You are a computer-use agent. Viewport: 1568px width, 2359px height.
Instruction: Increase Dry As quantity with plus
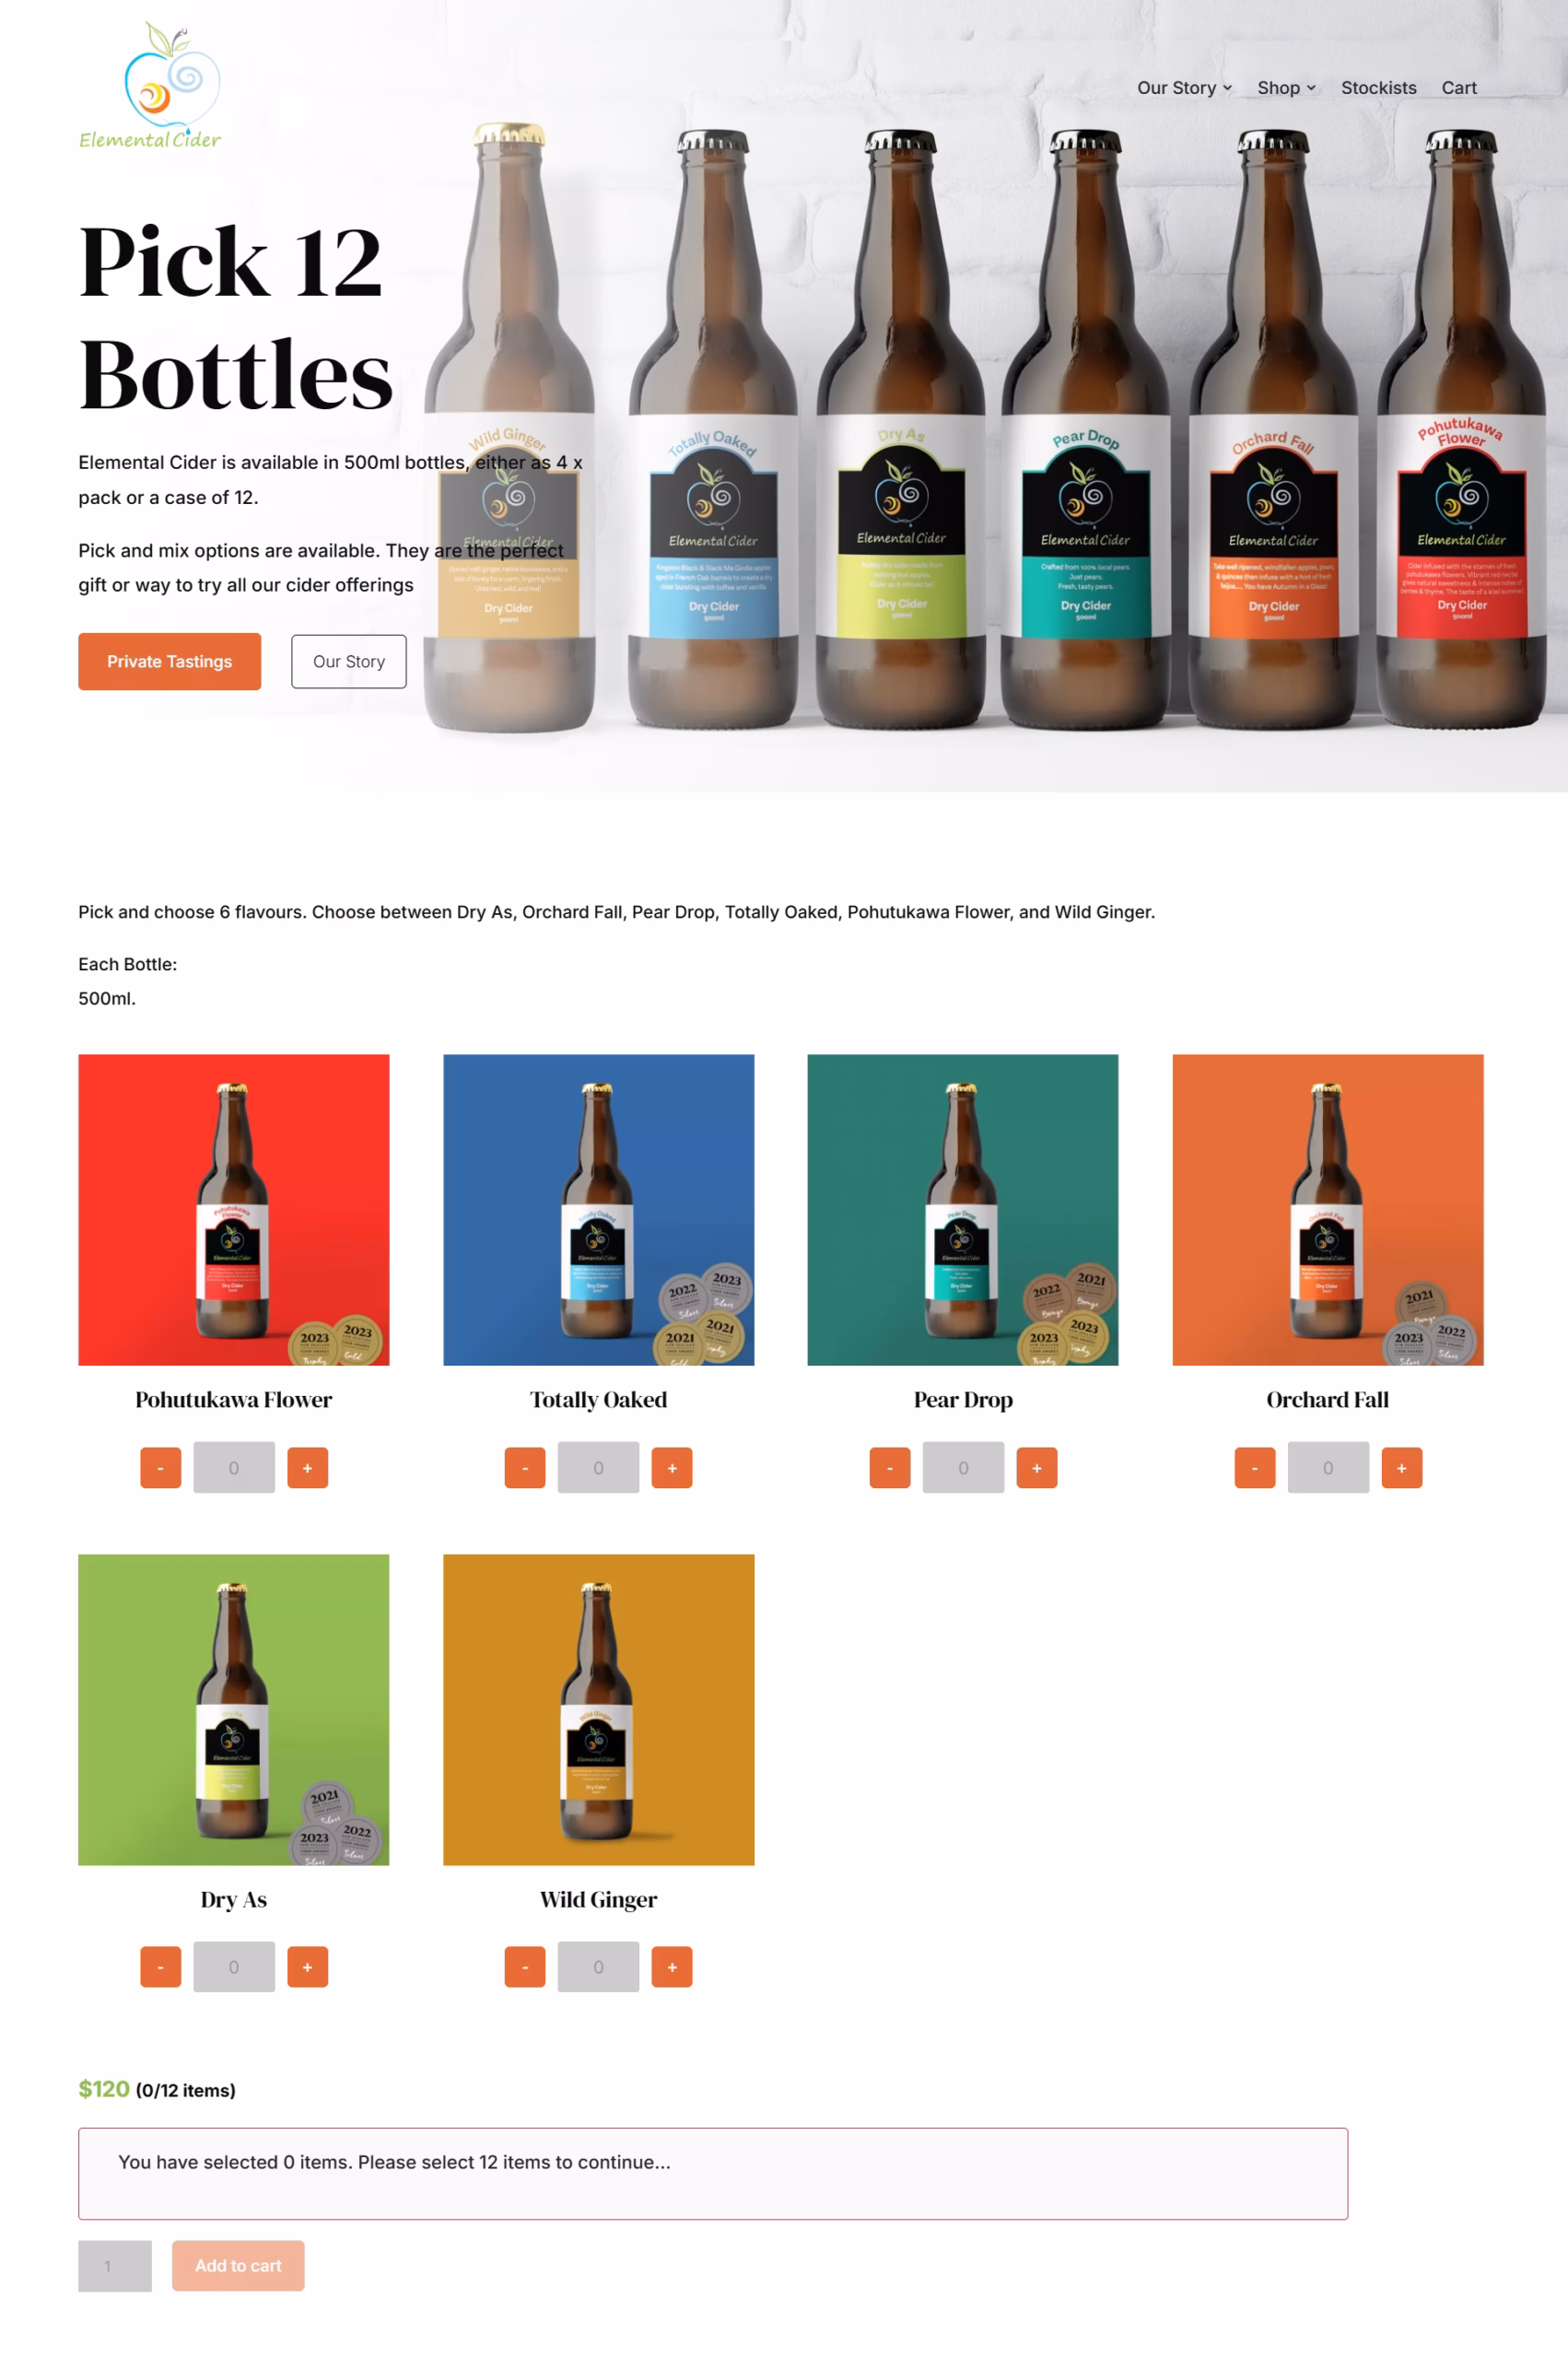tap(307, 1966)
